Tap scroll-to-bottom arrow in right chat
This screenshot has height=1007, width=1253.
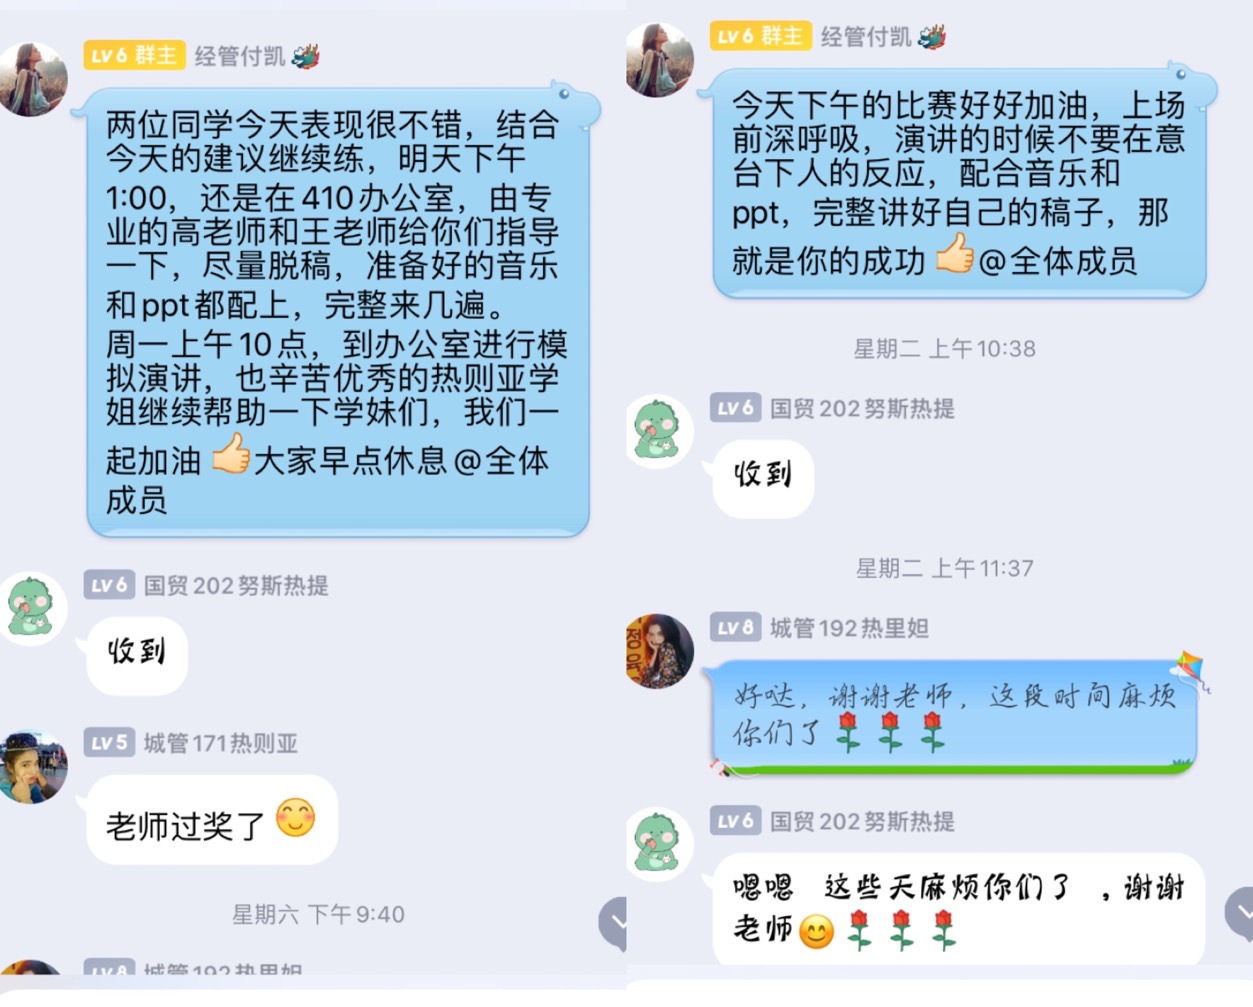(x=1240, y=912)
